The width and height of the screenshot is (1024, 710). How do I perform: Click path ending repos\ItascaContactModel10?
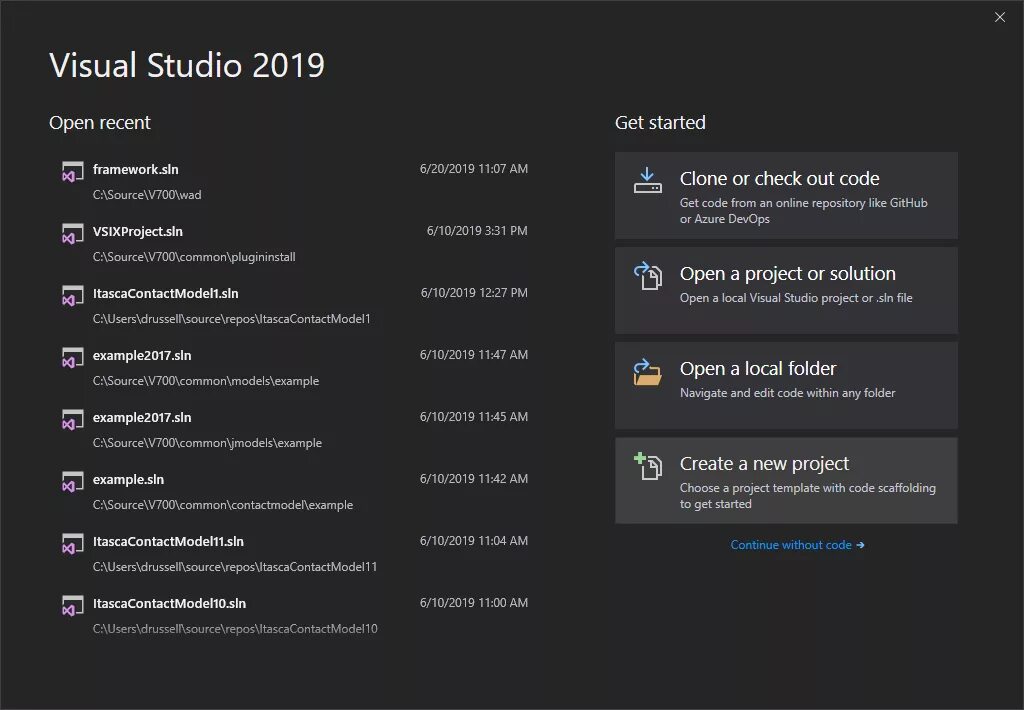click(x=235, y=629)
